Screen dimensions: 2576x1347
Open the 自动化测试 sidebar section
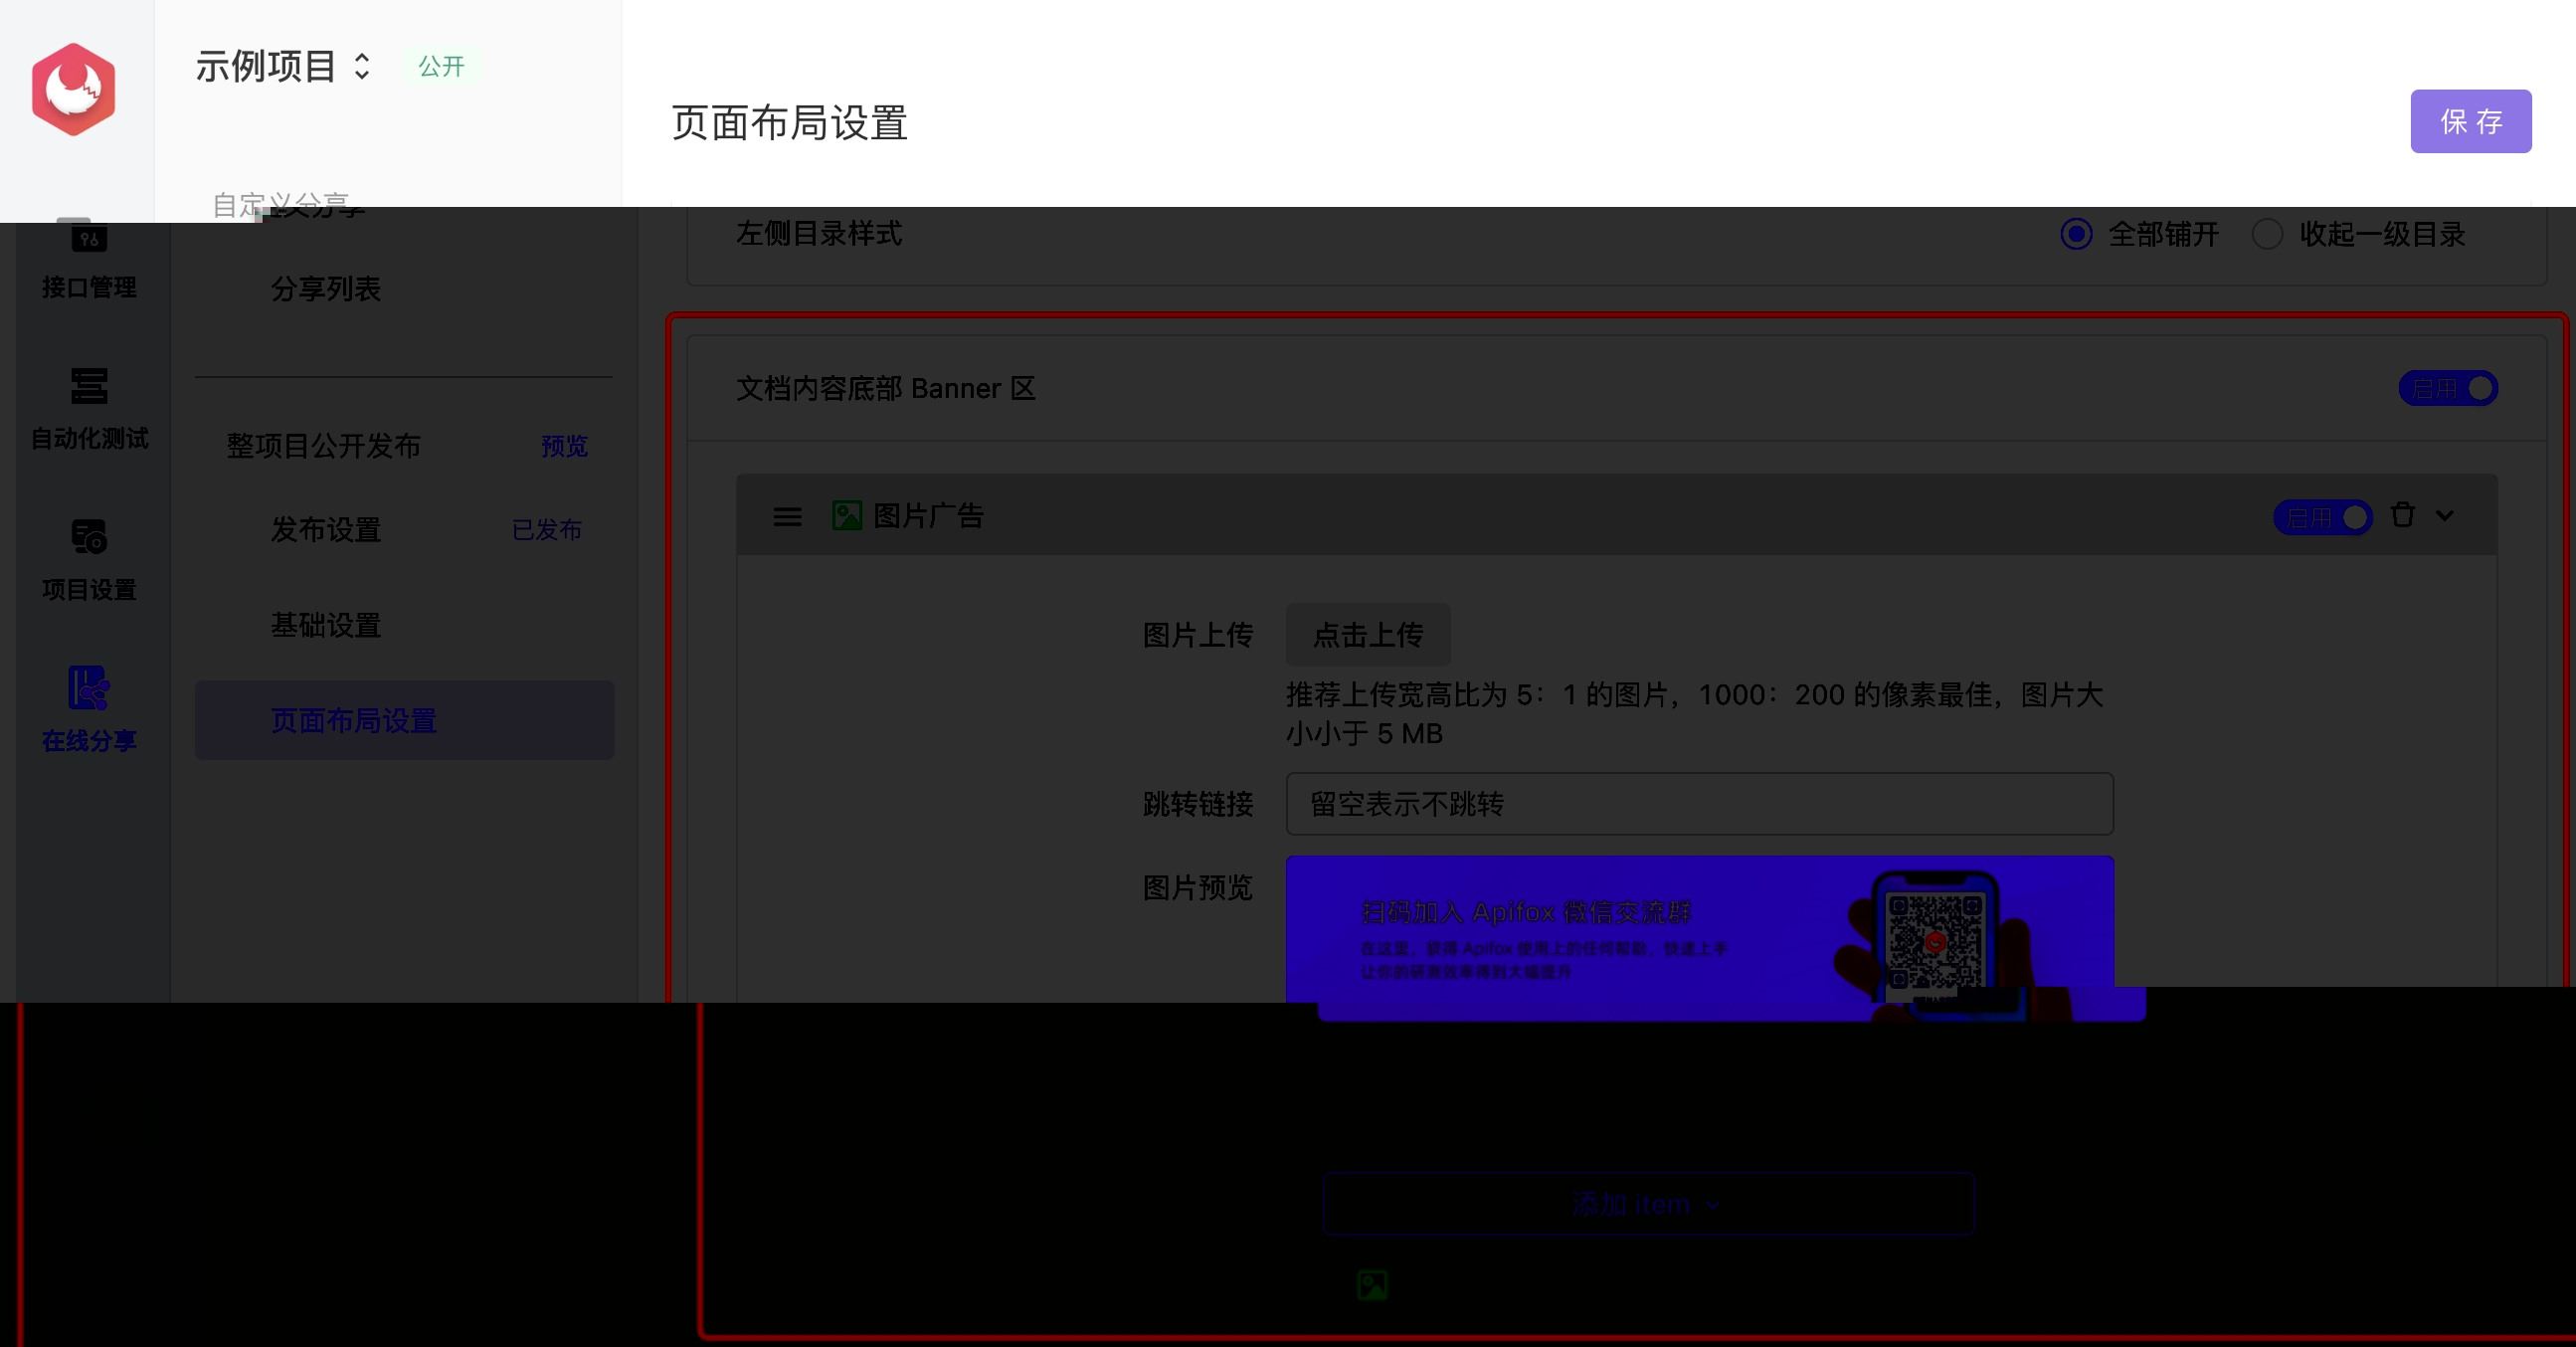89,410
